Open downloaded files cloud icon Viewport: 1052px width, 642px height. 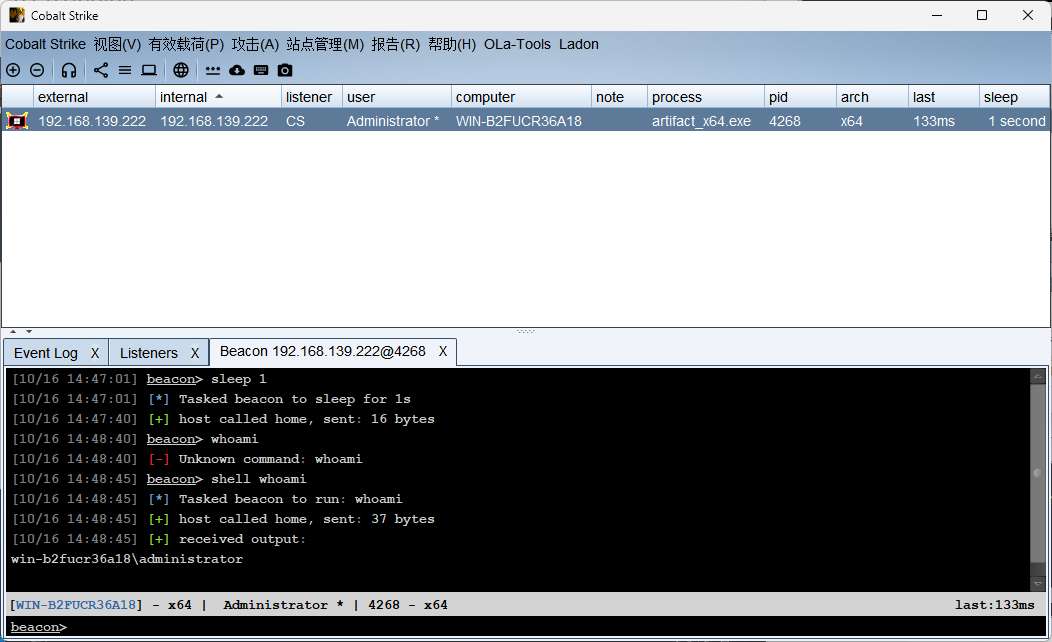pyautogui.click(x=237, y=70)
